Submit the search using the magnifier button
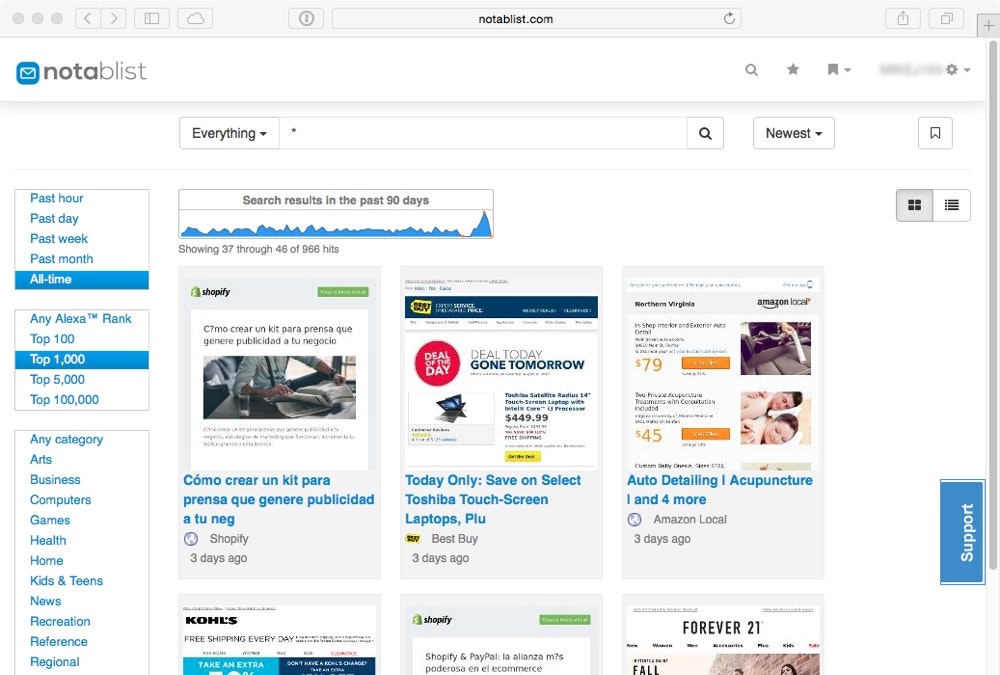 (x=705, y=132)
